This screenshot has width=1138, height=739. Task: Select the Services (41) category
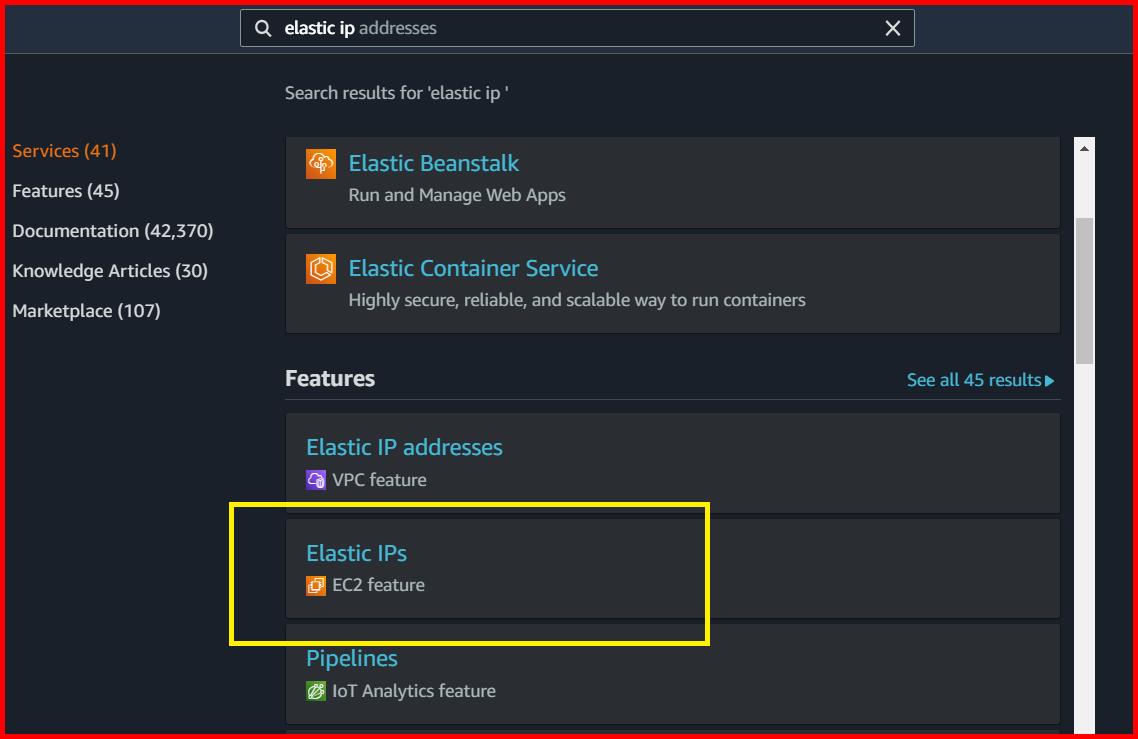click(x=64, y=150)
